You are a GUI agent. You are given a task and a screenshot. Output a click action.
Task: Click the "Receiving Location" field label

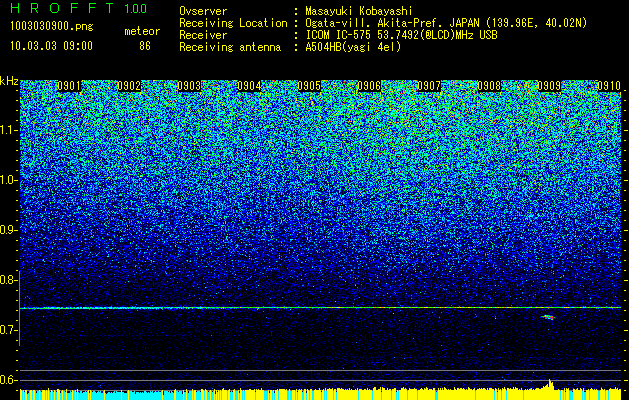click(x=233, y=23)
